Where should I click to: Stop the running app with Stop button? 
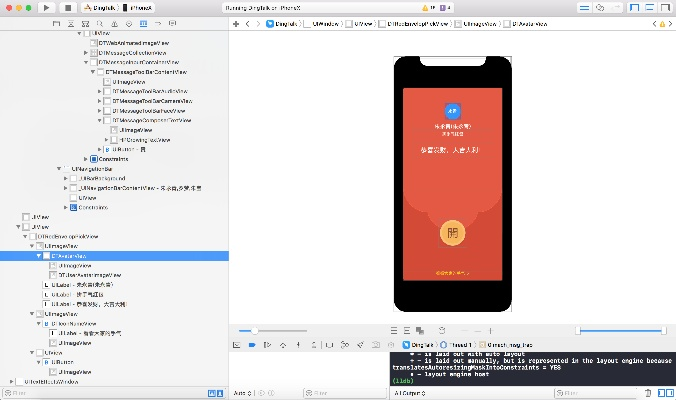[x=67, y=7]
